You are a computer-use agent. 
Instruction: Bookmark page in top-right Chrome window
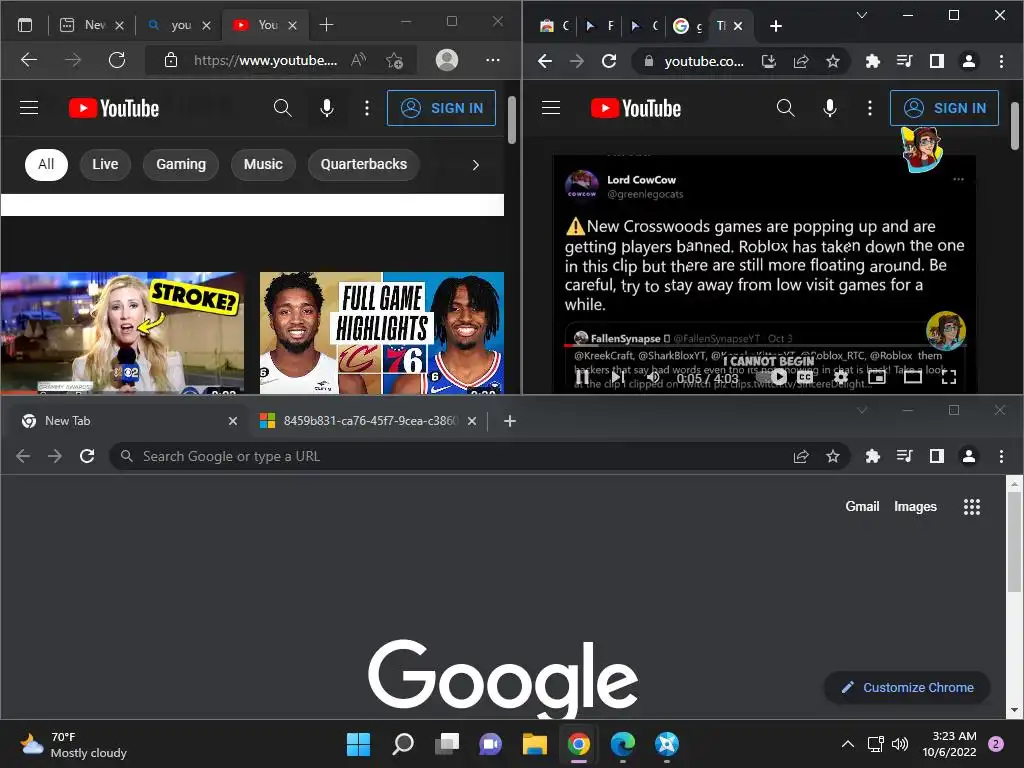point(833,61)
